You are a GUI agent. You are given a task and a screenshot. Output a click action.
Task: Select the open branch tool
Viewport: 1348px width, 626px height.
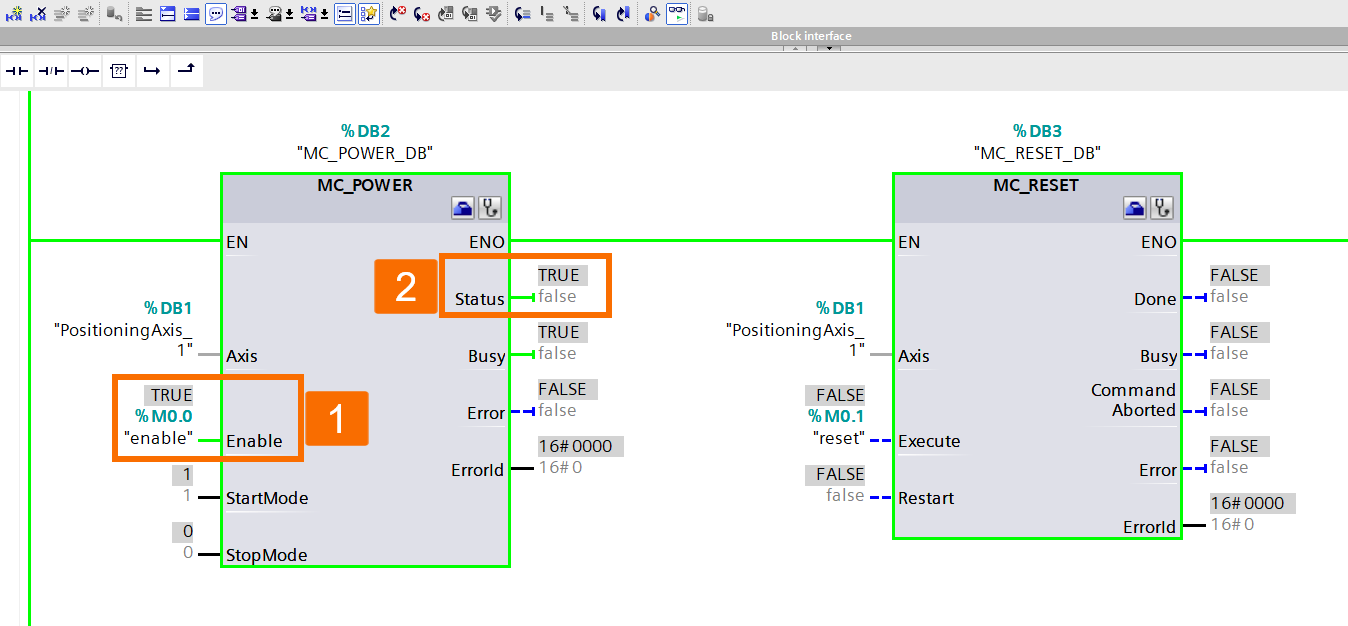[x=152, y=70]
